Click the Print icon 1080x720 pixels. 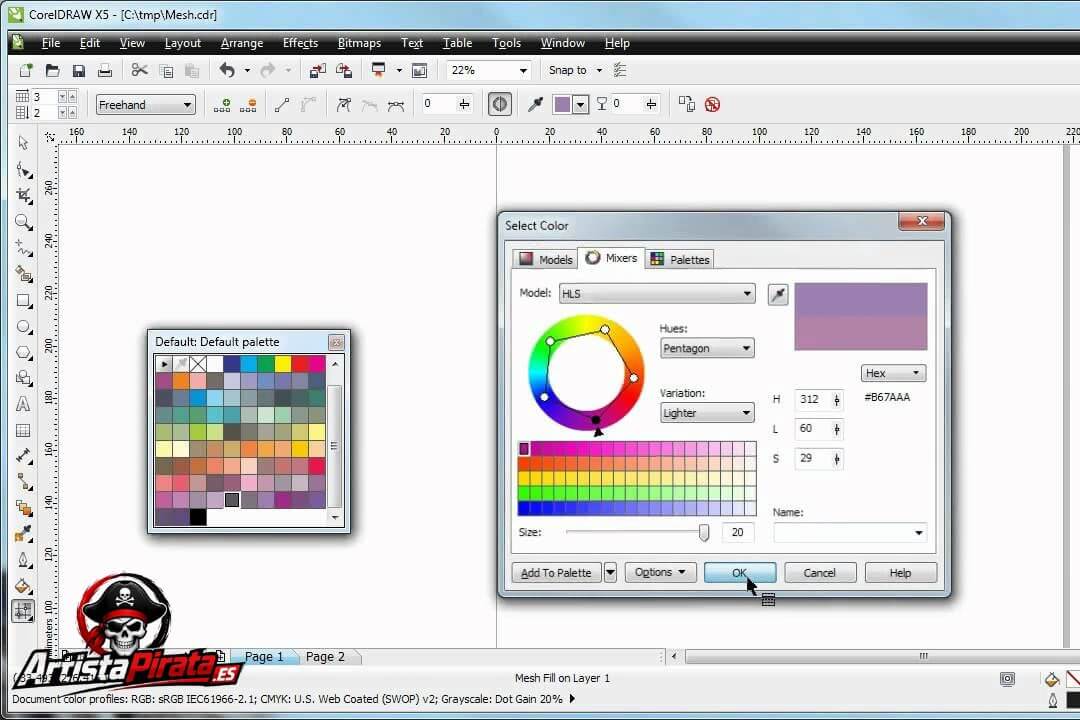click(x=105, y=70)
